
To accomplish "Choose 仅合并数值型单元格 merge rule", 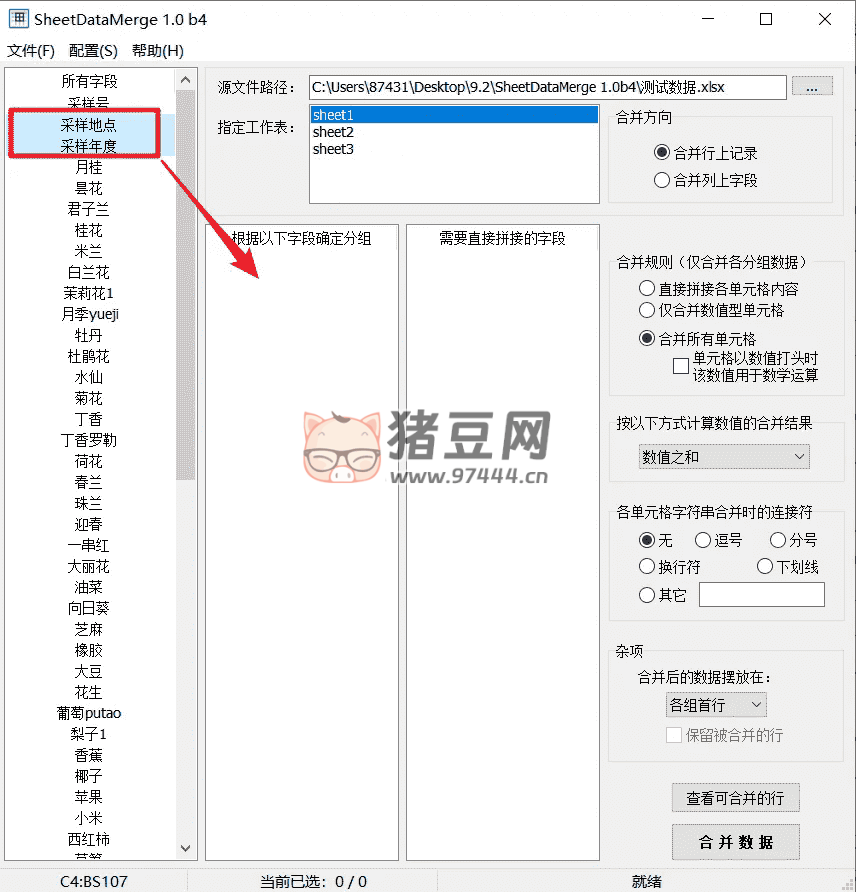I will 646,310.
